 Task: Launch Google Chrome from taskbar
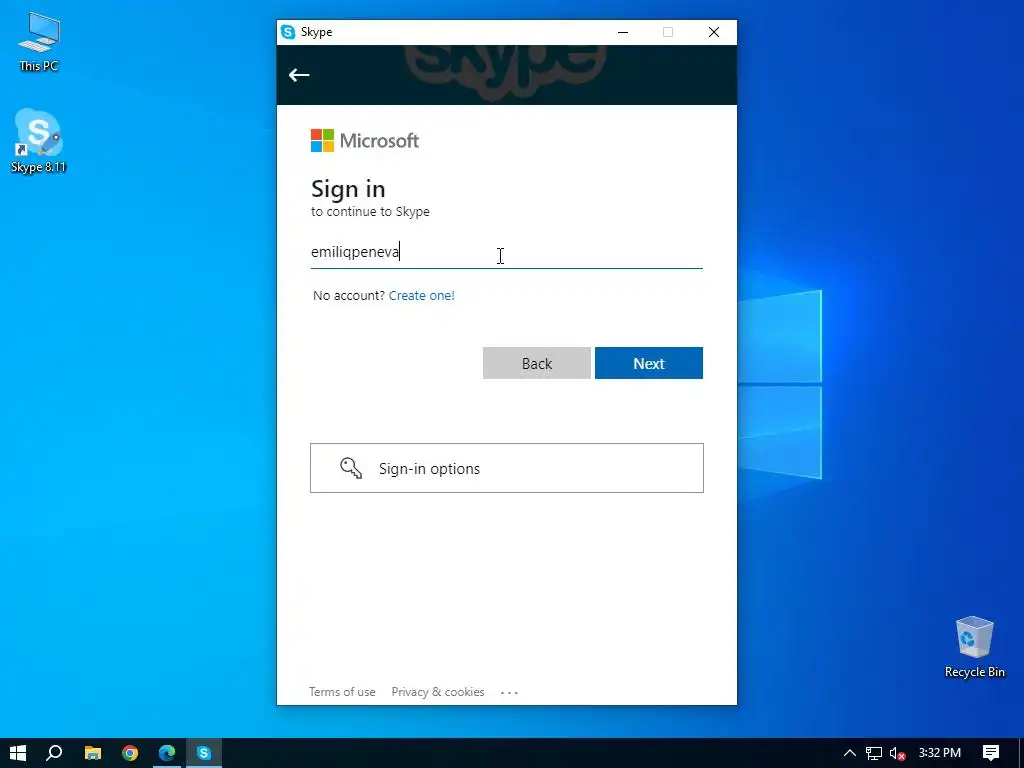point(130,753)
